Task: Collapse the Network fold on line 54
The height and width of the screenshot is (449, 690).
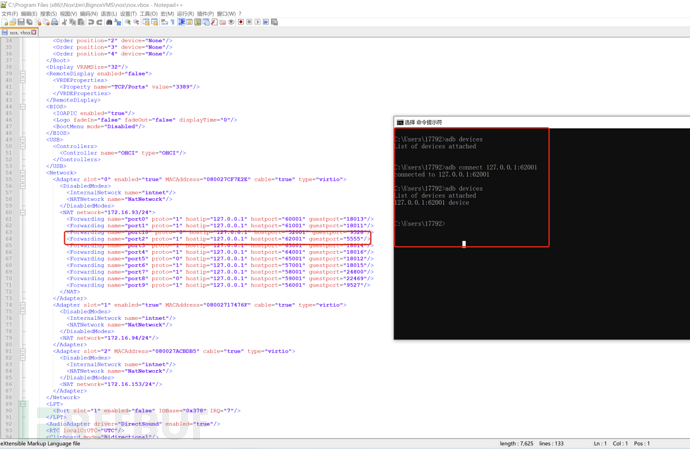Action: (x=23, y=173)
